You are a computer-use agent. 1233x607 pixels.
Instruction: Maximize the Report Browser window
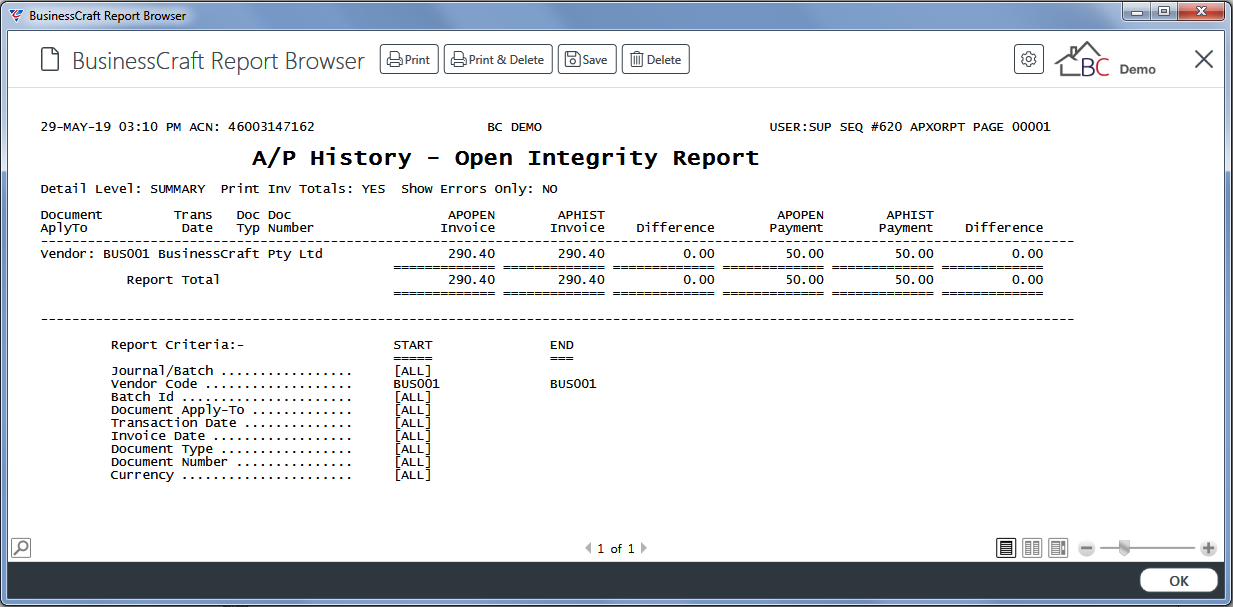click(x=1163, y=11)
